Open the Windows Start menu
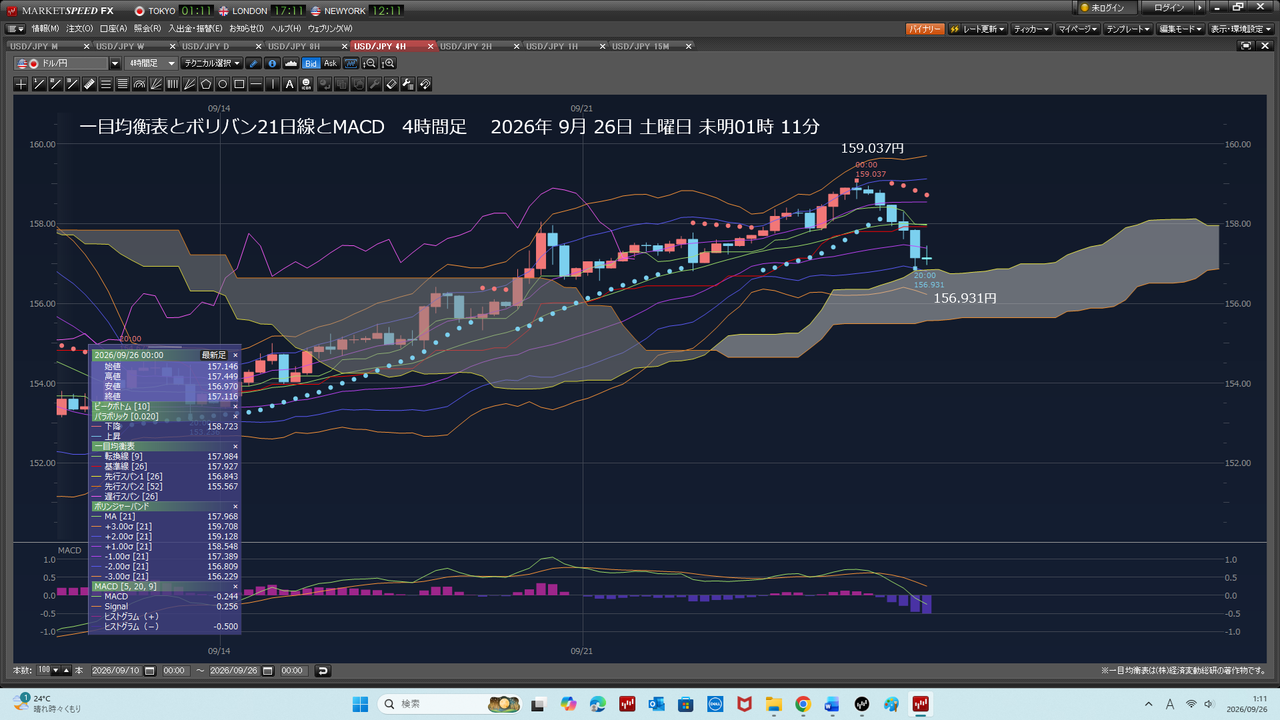The height and width of the screenshot is (720, 1280). [x=360, y=704]
